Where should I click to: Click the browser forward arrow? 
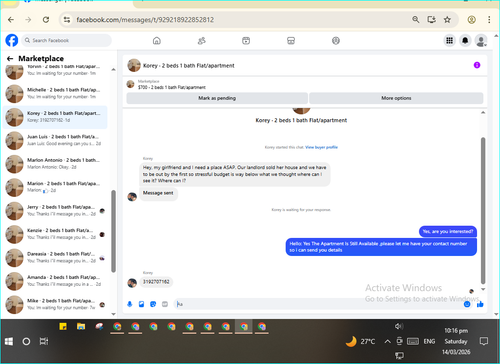pyautogui.click(x=28, y=20)
